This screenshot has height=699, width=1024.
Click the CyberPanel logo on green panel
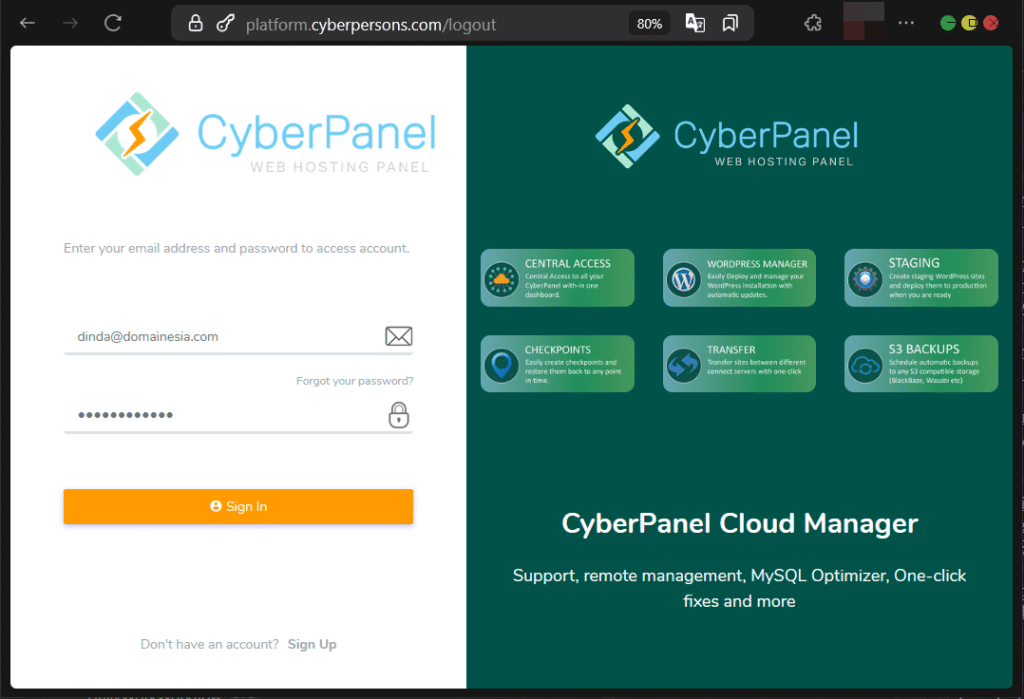coord(726,137)
